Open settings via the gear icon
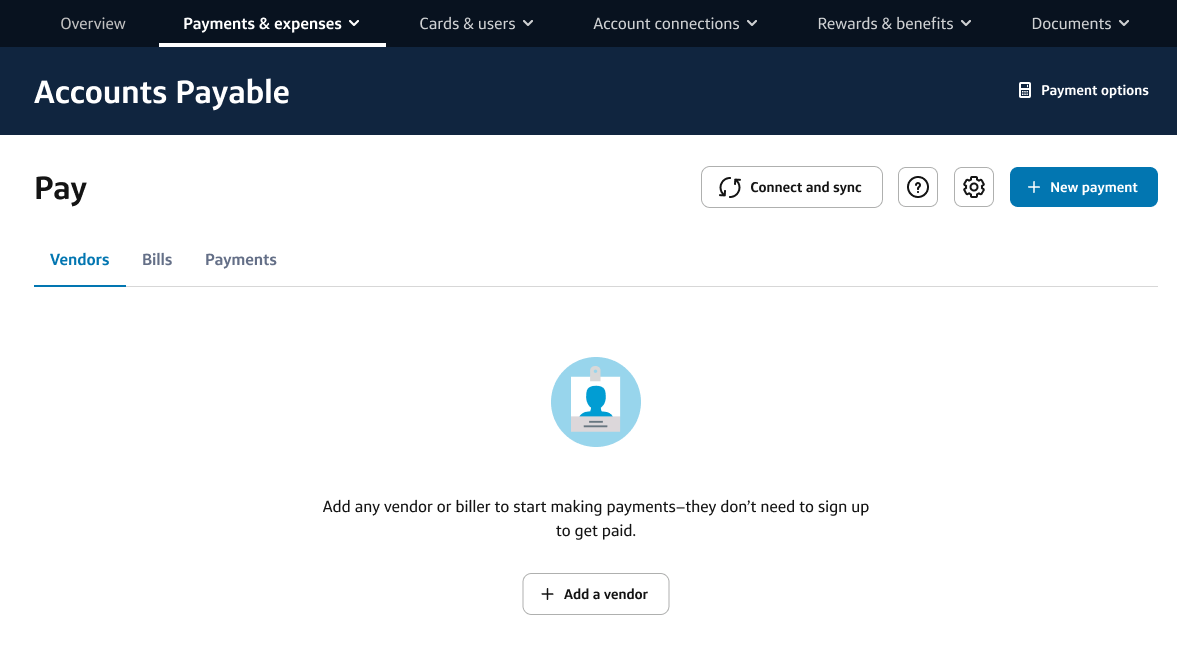 pyautogui.click(x=973, y=187)
